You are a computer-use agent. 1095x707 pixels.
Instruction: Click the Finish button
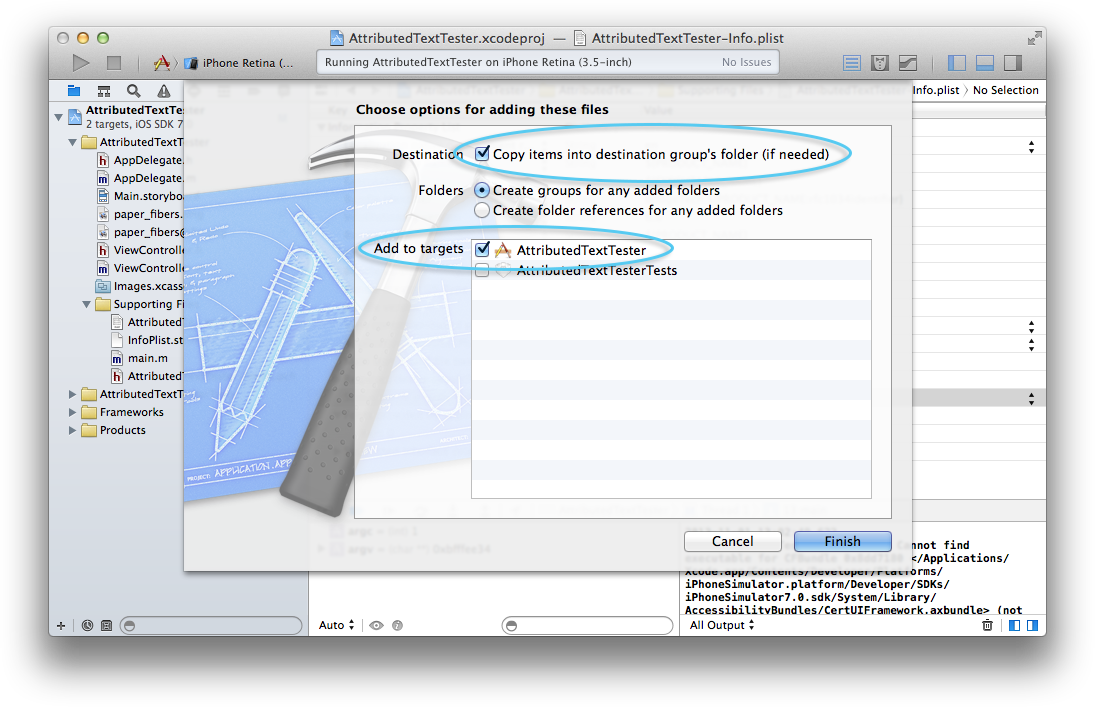[843, 541]
